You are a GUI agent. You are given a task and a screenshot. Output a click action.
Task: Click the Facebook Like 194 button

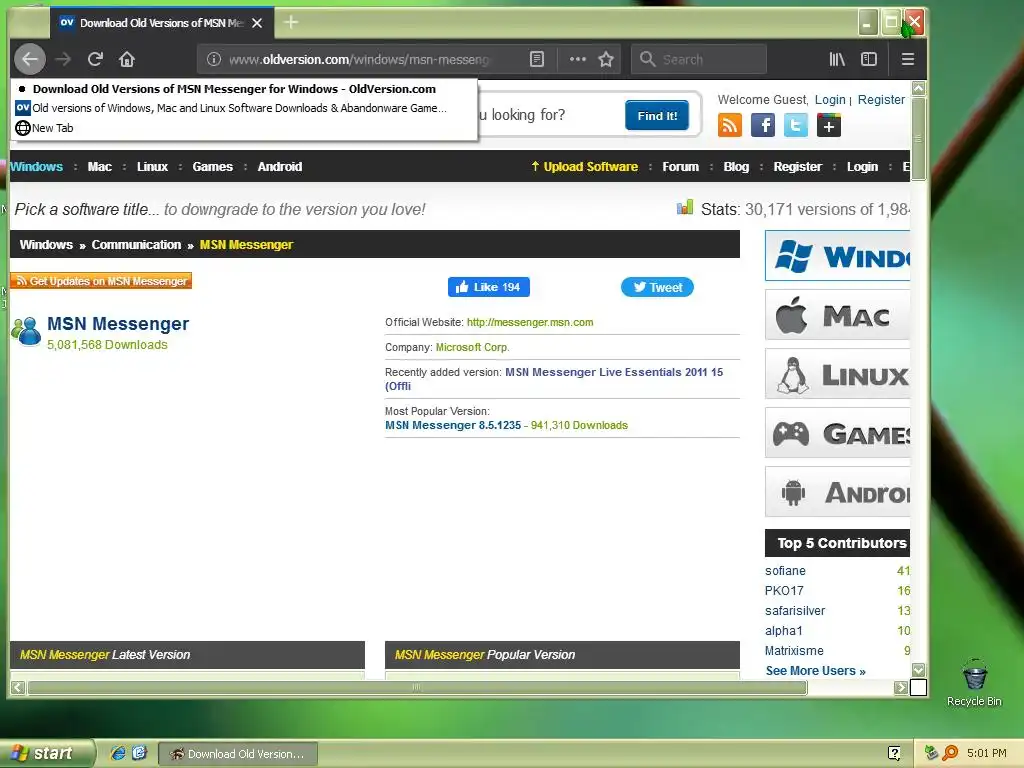(x=488, y=287)
